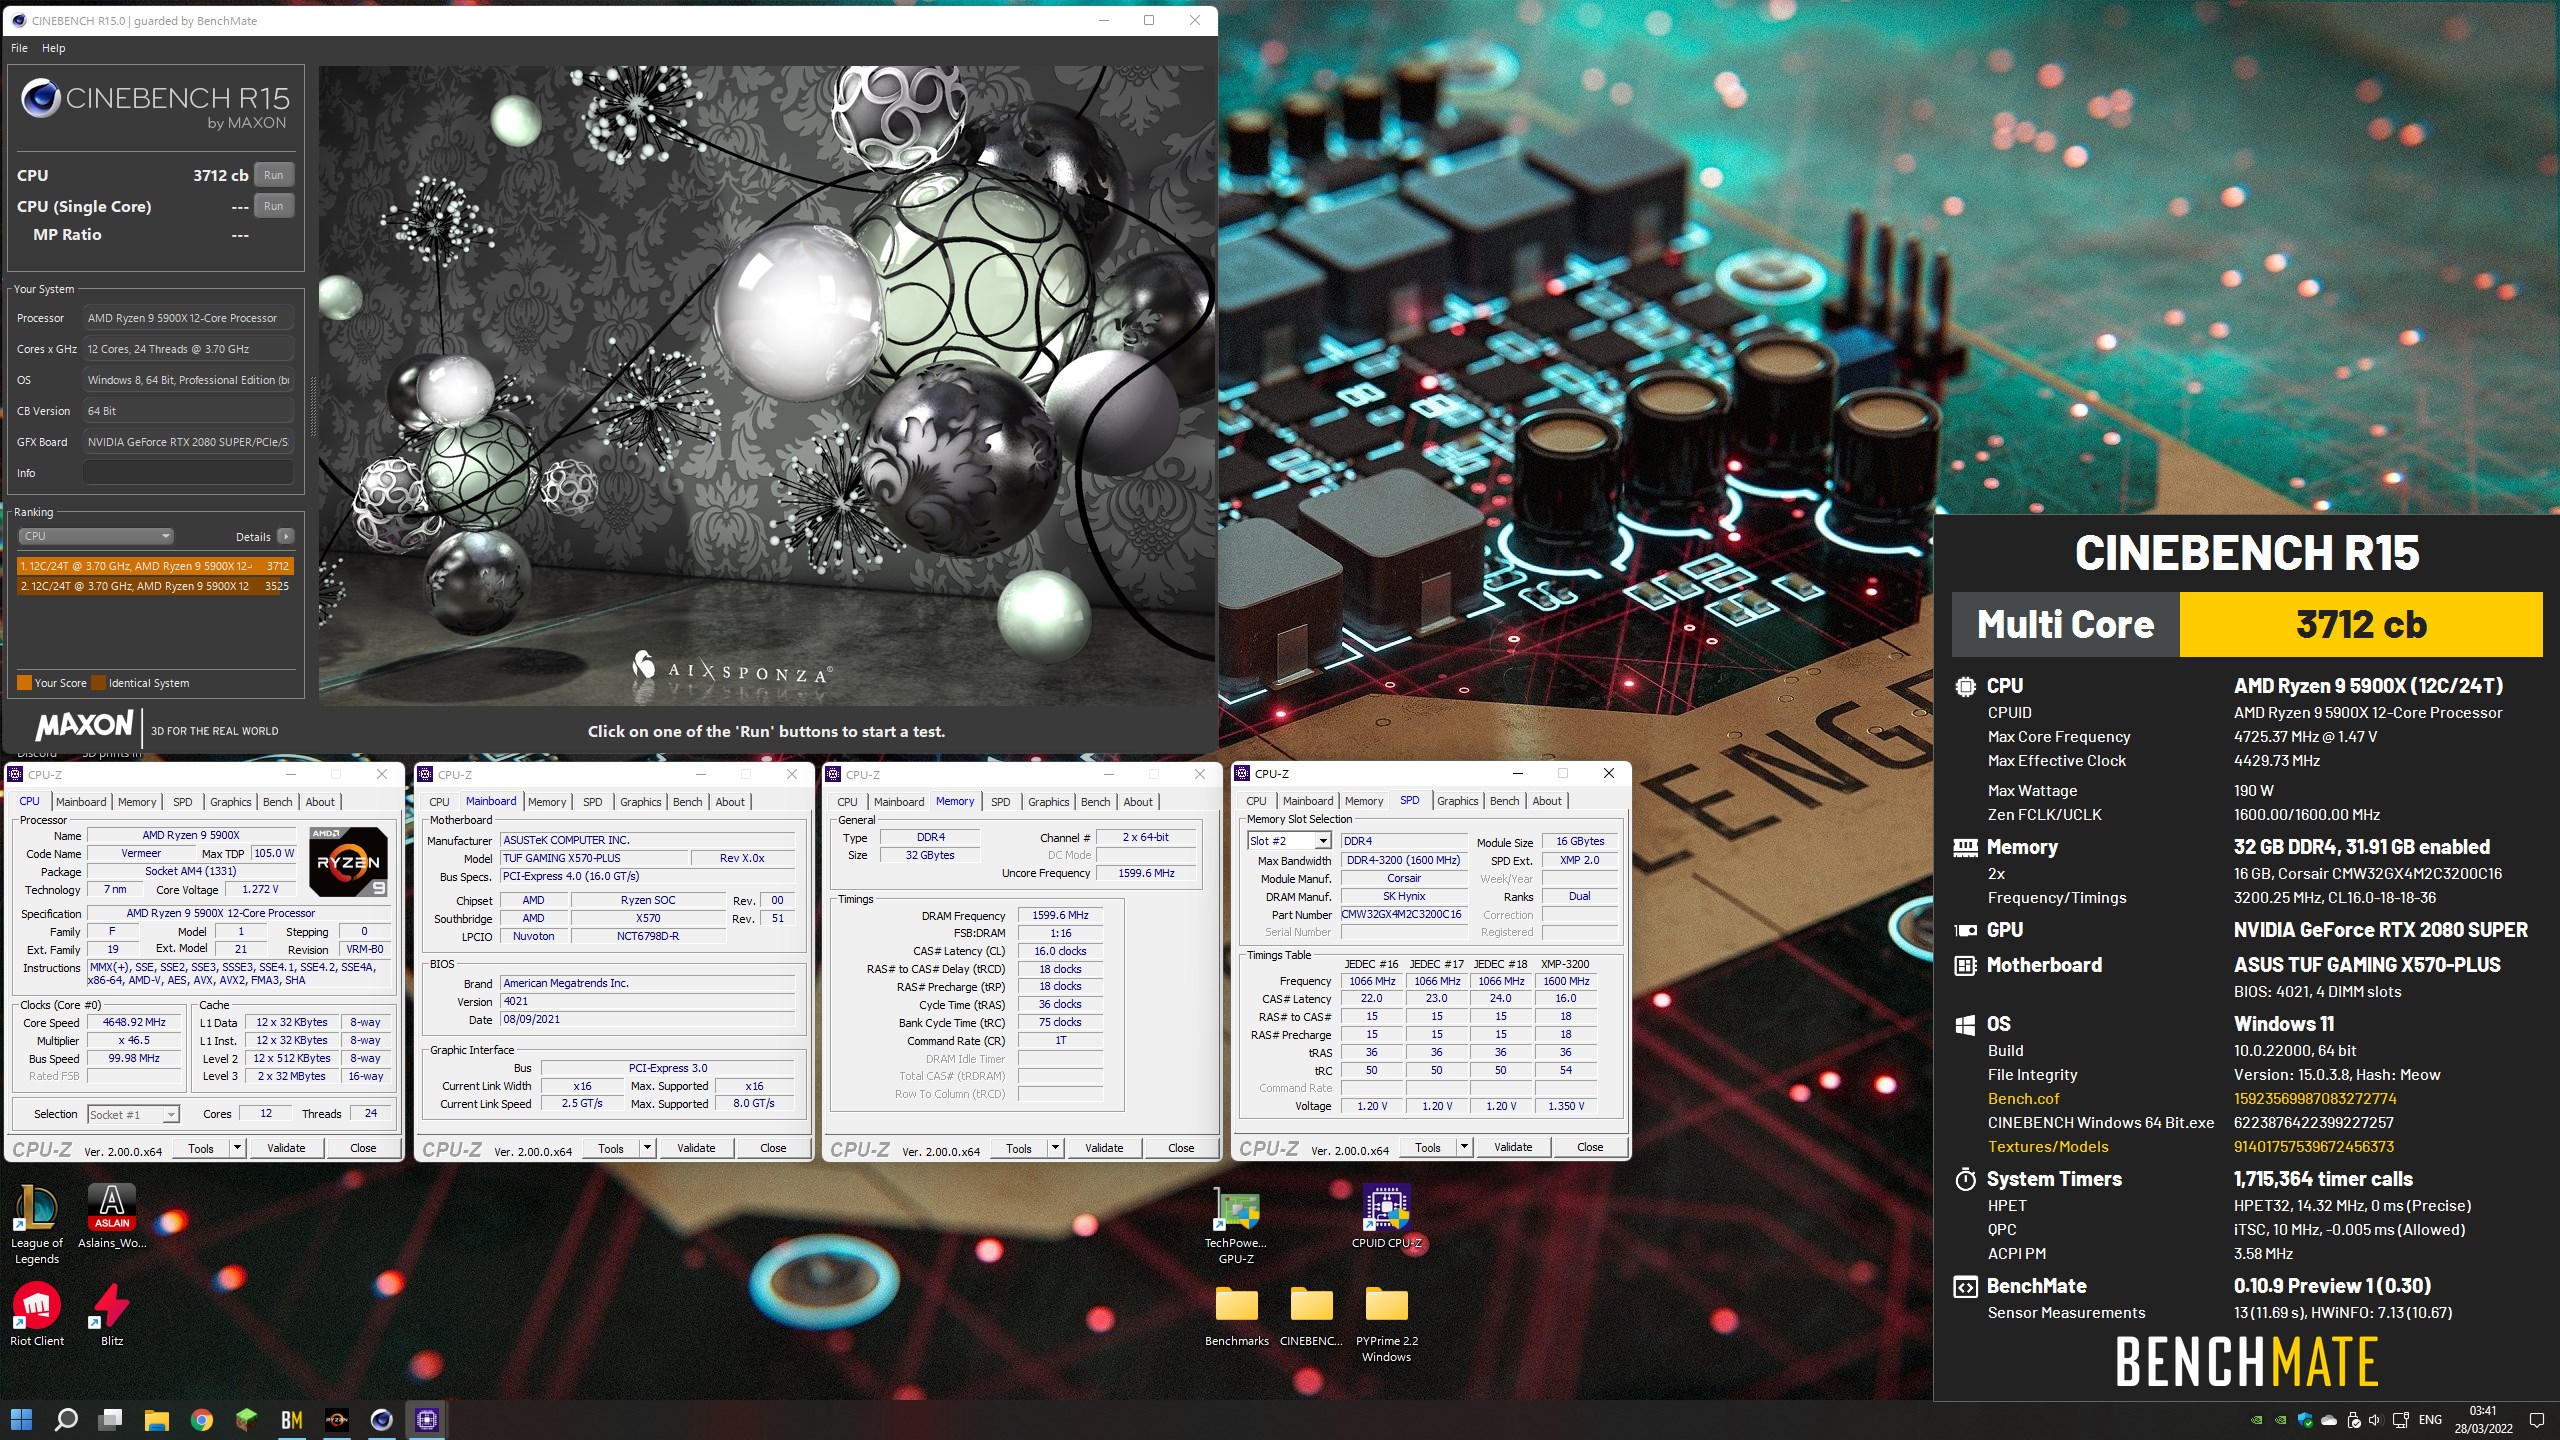Open OneDrive cloud tray icon
2560x1440 pixels.
(2329, 1420)
